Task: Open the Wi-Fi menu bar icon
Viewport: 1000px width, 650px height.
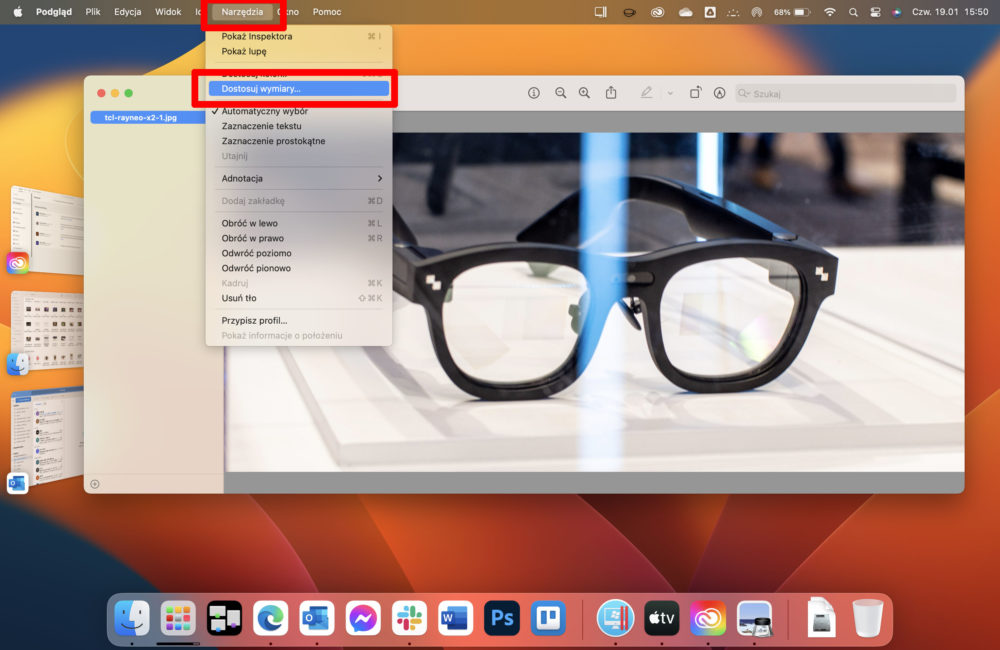Action: (829, 11)
